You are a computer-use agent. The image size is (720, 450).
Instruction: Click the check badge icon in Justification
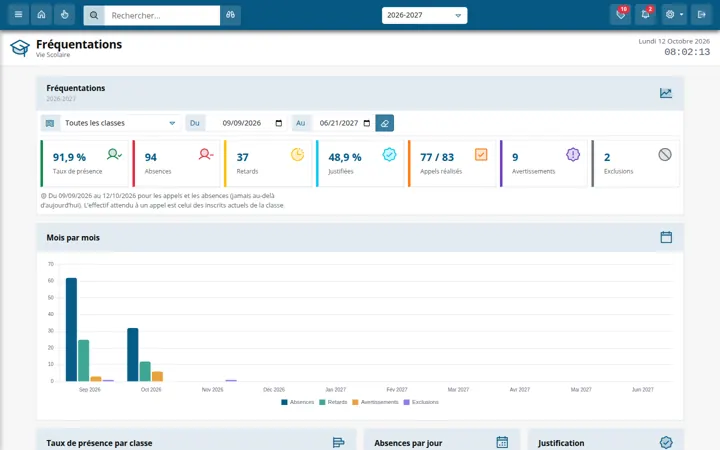[x=666, y=443]
